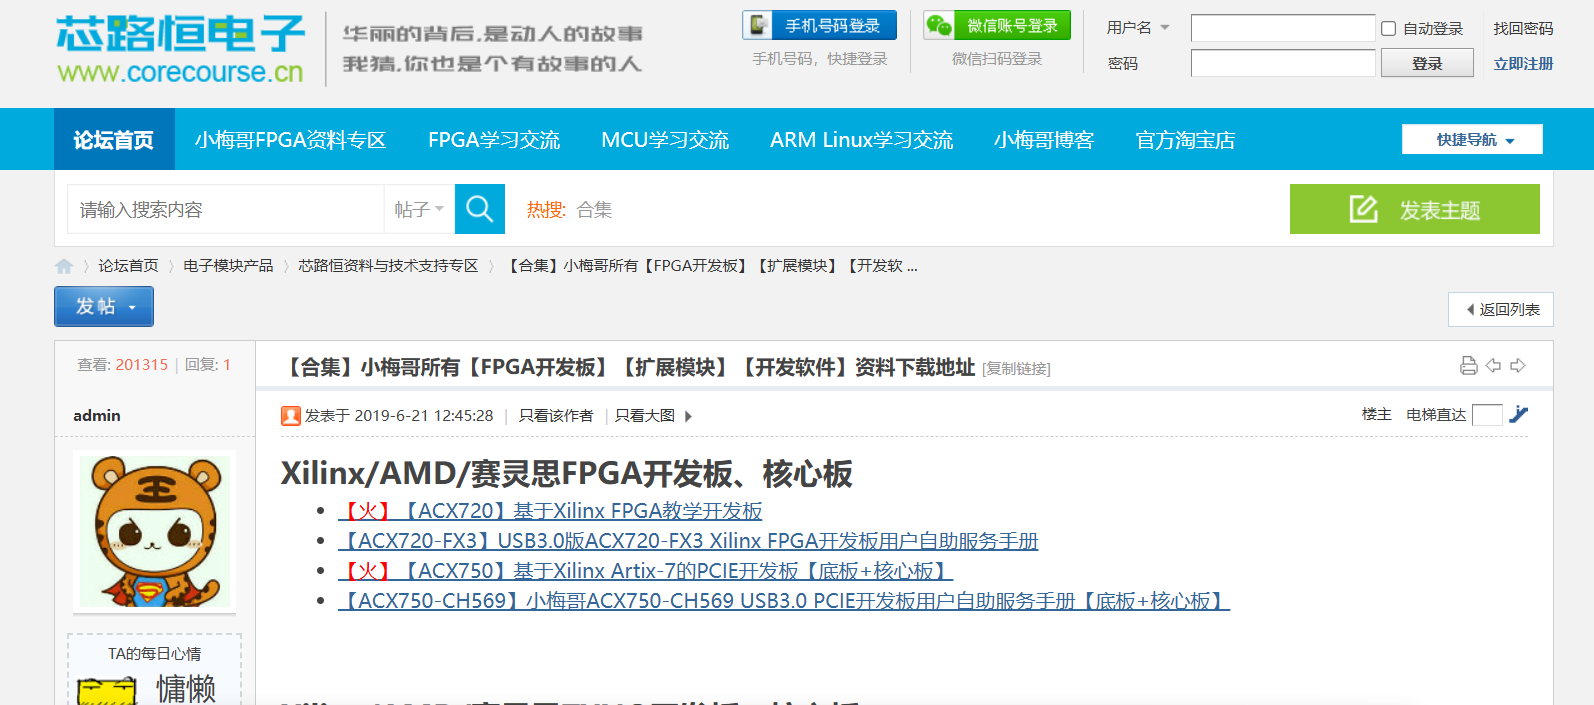Click the admin username link

tap(97, 416)
